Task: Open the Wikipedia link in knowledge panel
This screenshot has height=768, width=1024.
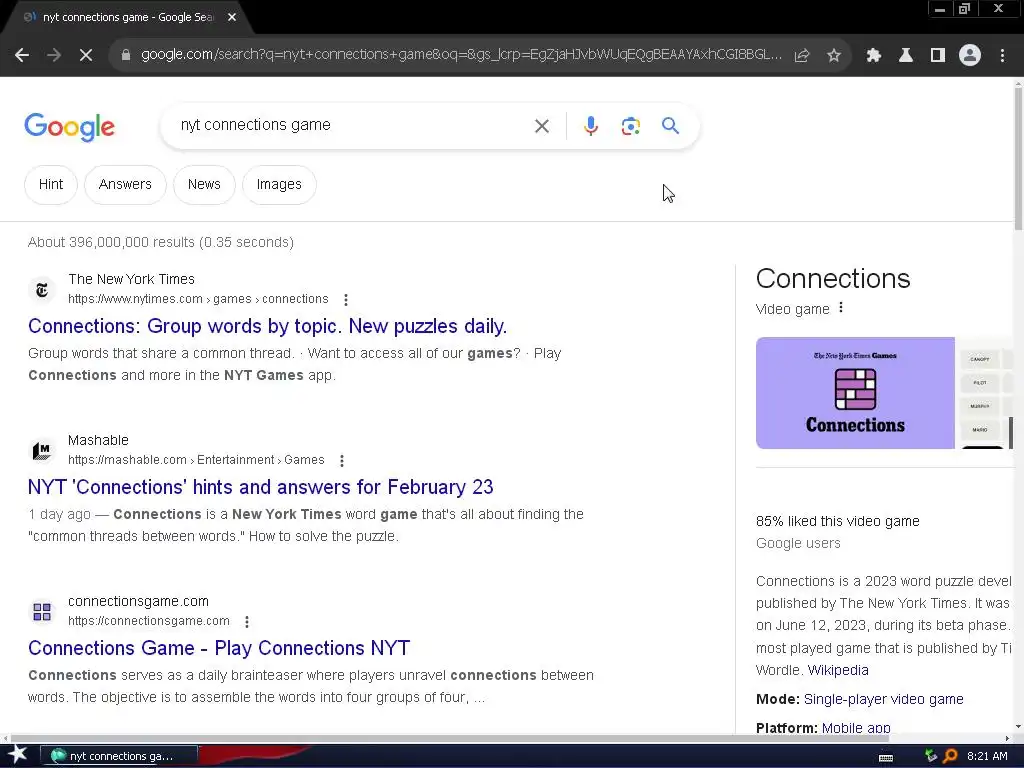Action: tap(838, 671)
